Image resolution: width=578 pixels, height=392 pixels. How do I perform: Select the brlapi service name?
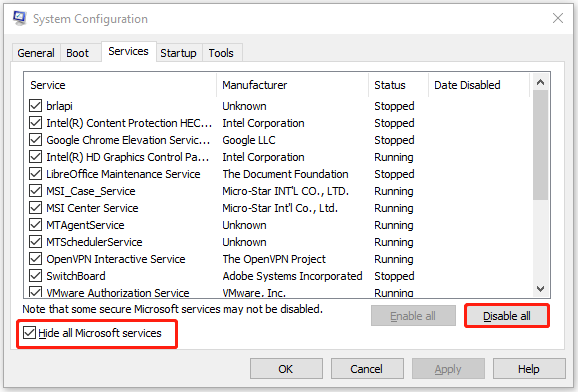(x=59, y=106)
